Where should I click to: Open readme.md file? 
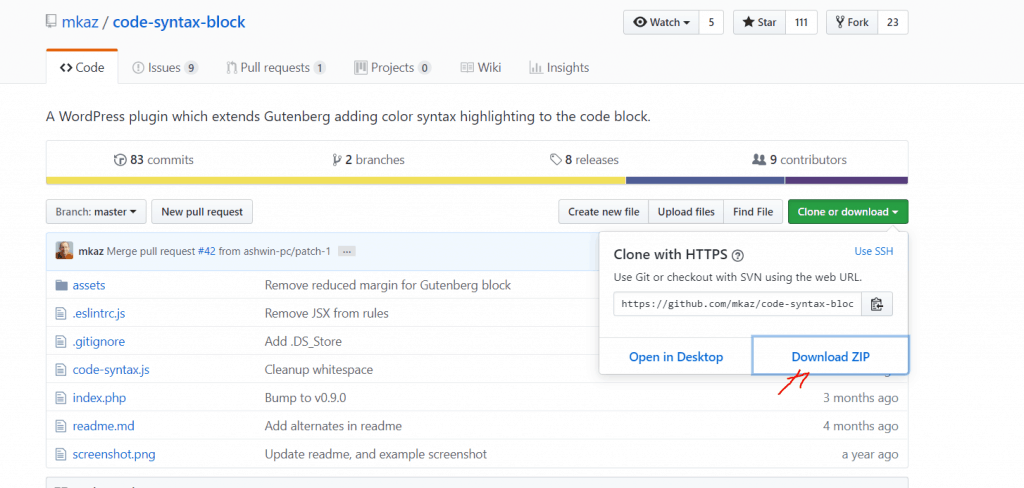pyautogui.click(x=103, y=426)
